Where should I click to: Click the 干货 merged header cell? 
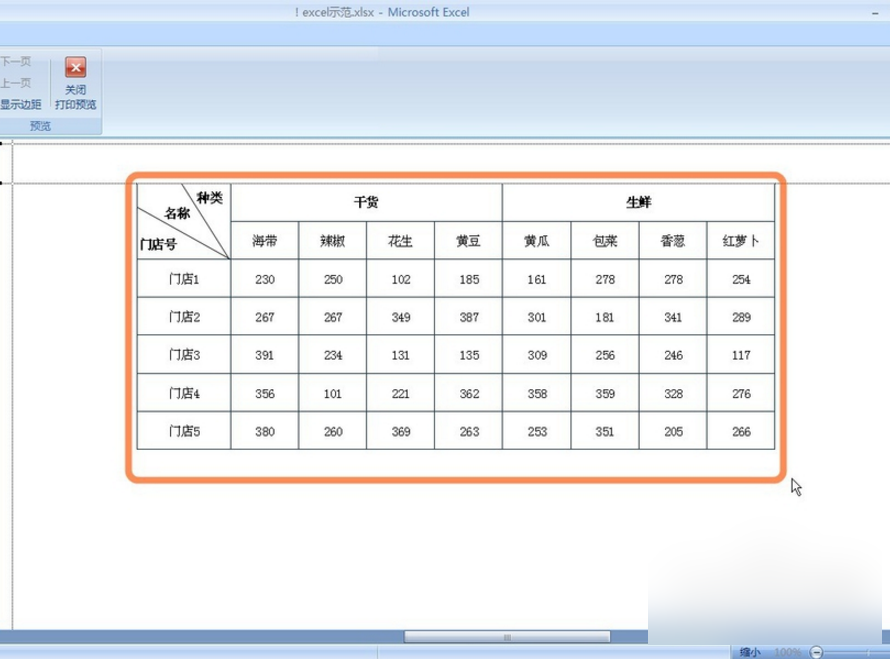367,202
